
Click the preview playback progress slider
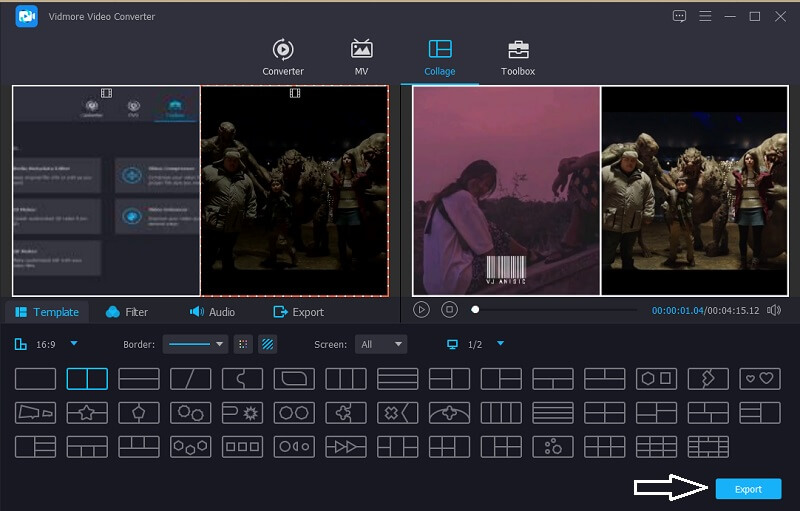[x=555, y=310]
